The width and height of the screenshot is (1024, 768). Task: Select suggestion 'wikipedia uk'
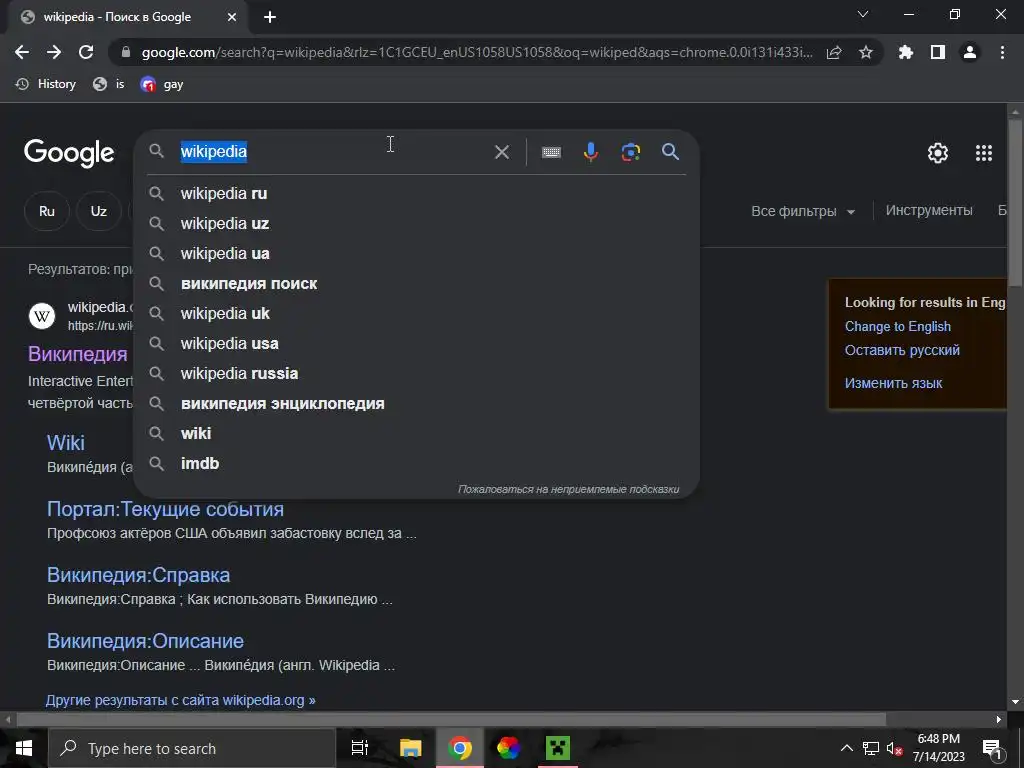(417, 313)
